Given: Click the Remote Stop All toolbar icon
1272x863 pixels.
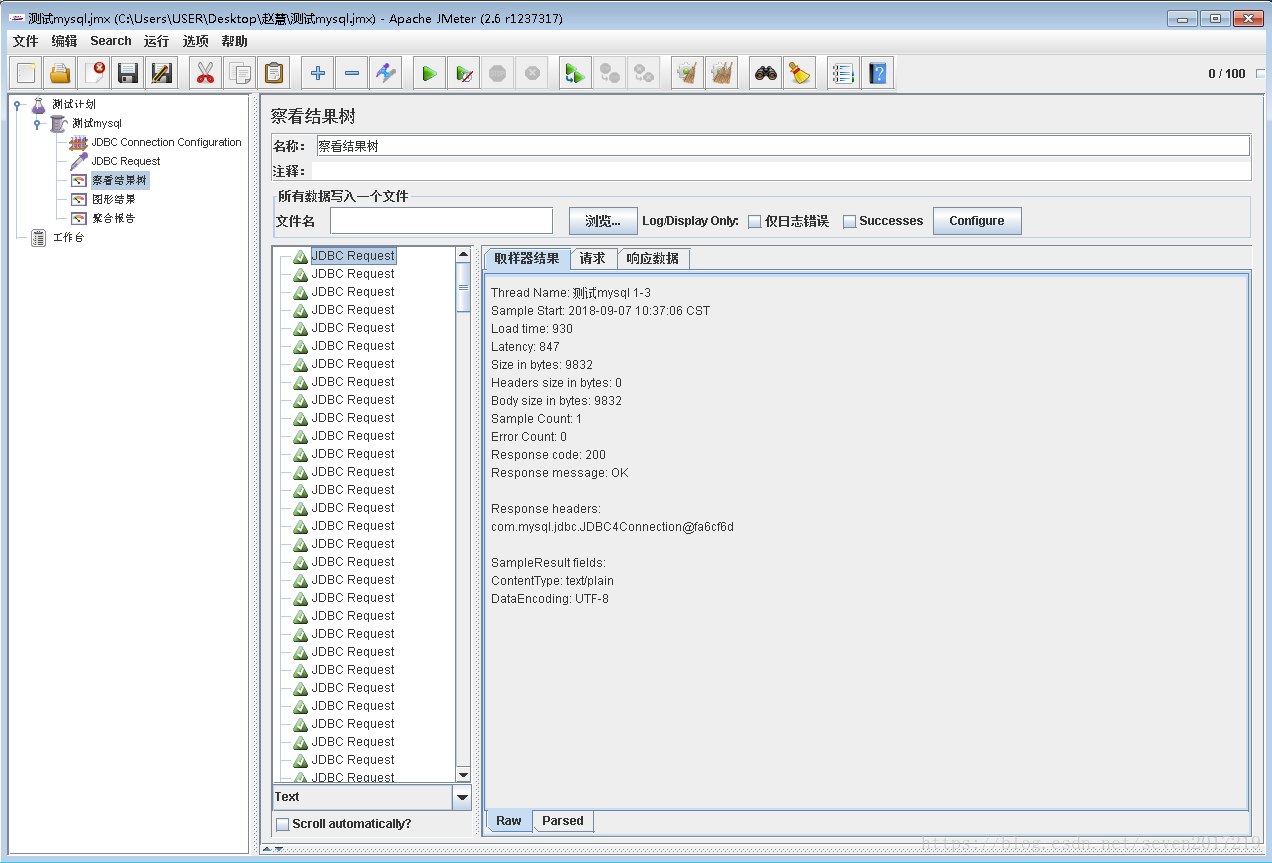Looking at the screenshot, I should [610, 73].
